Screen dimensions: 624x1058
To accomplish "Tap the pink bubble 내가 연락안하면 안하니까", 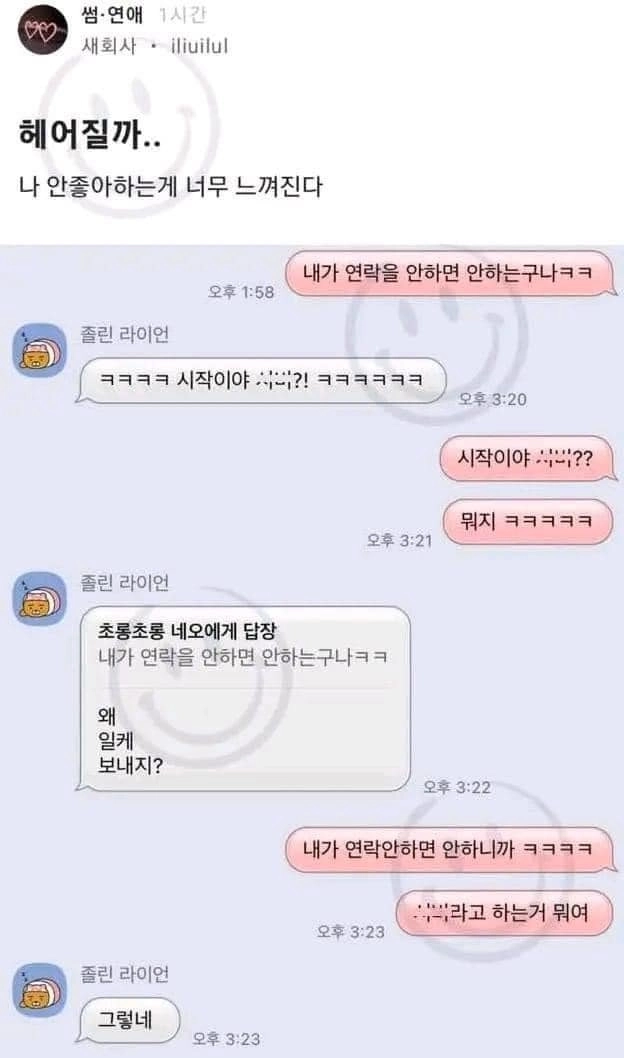I will click(x=450, y=850).
